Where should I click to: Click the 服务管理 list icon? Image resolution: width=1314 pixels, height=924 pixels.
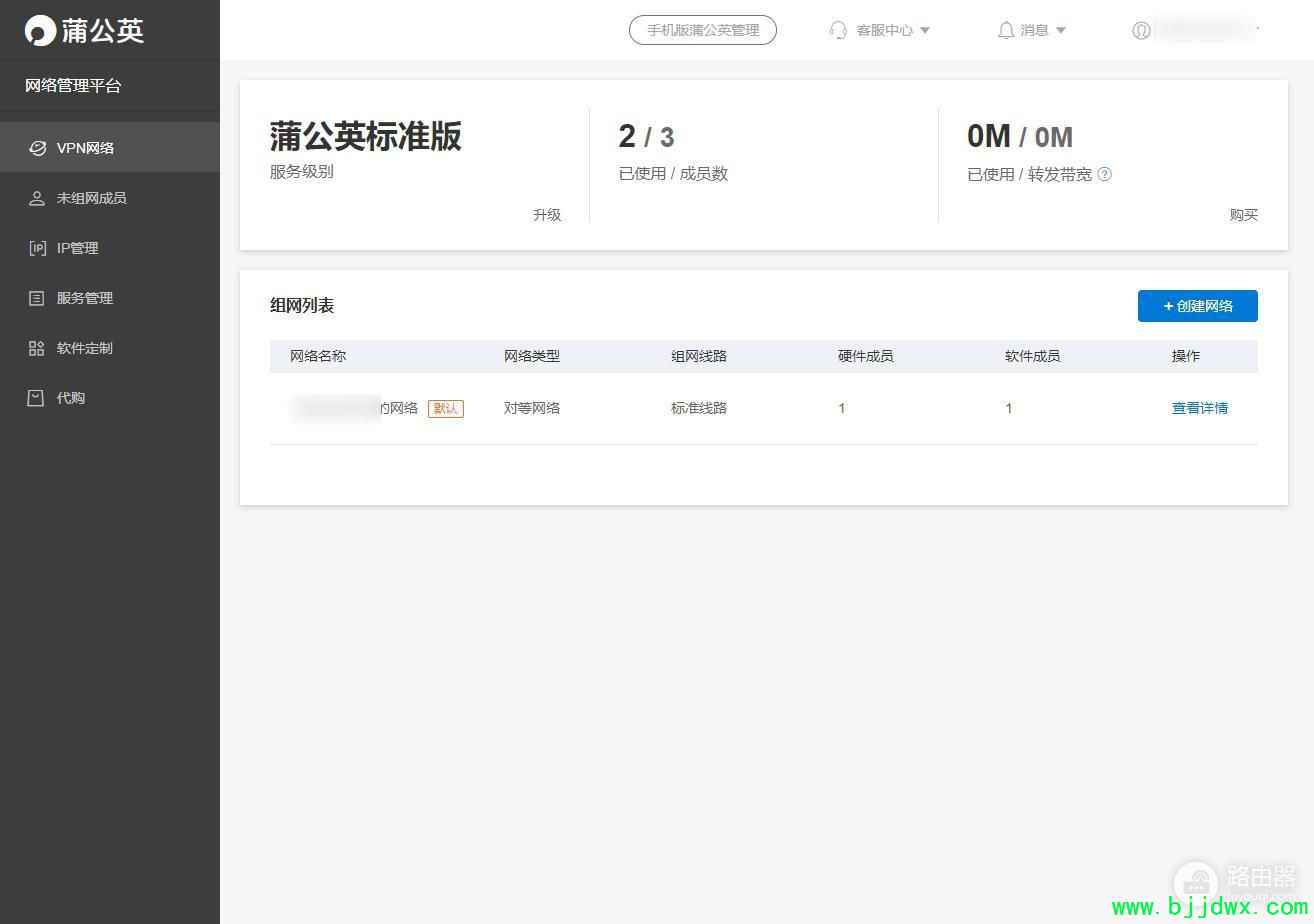[37, 298]
